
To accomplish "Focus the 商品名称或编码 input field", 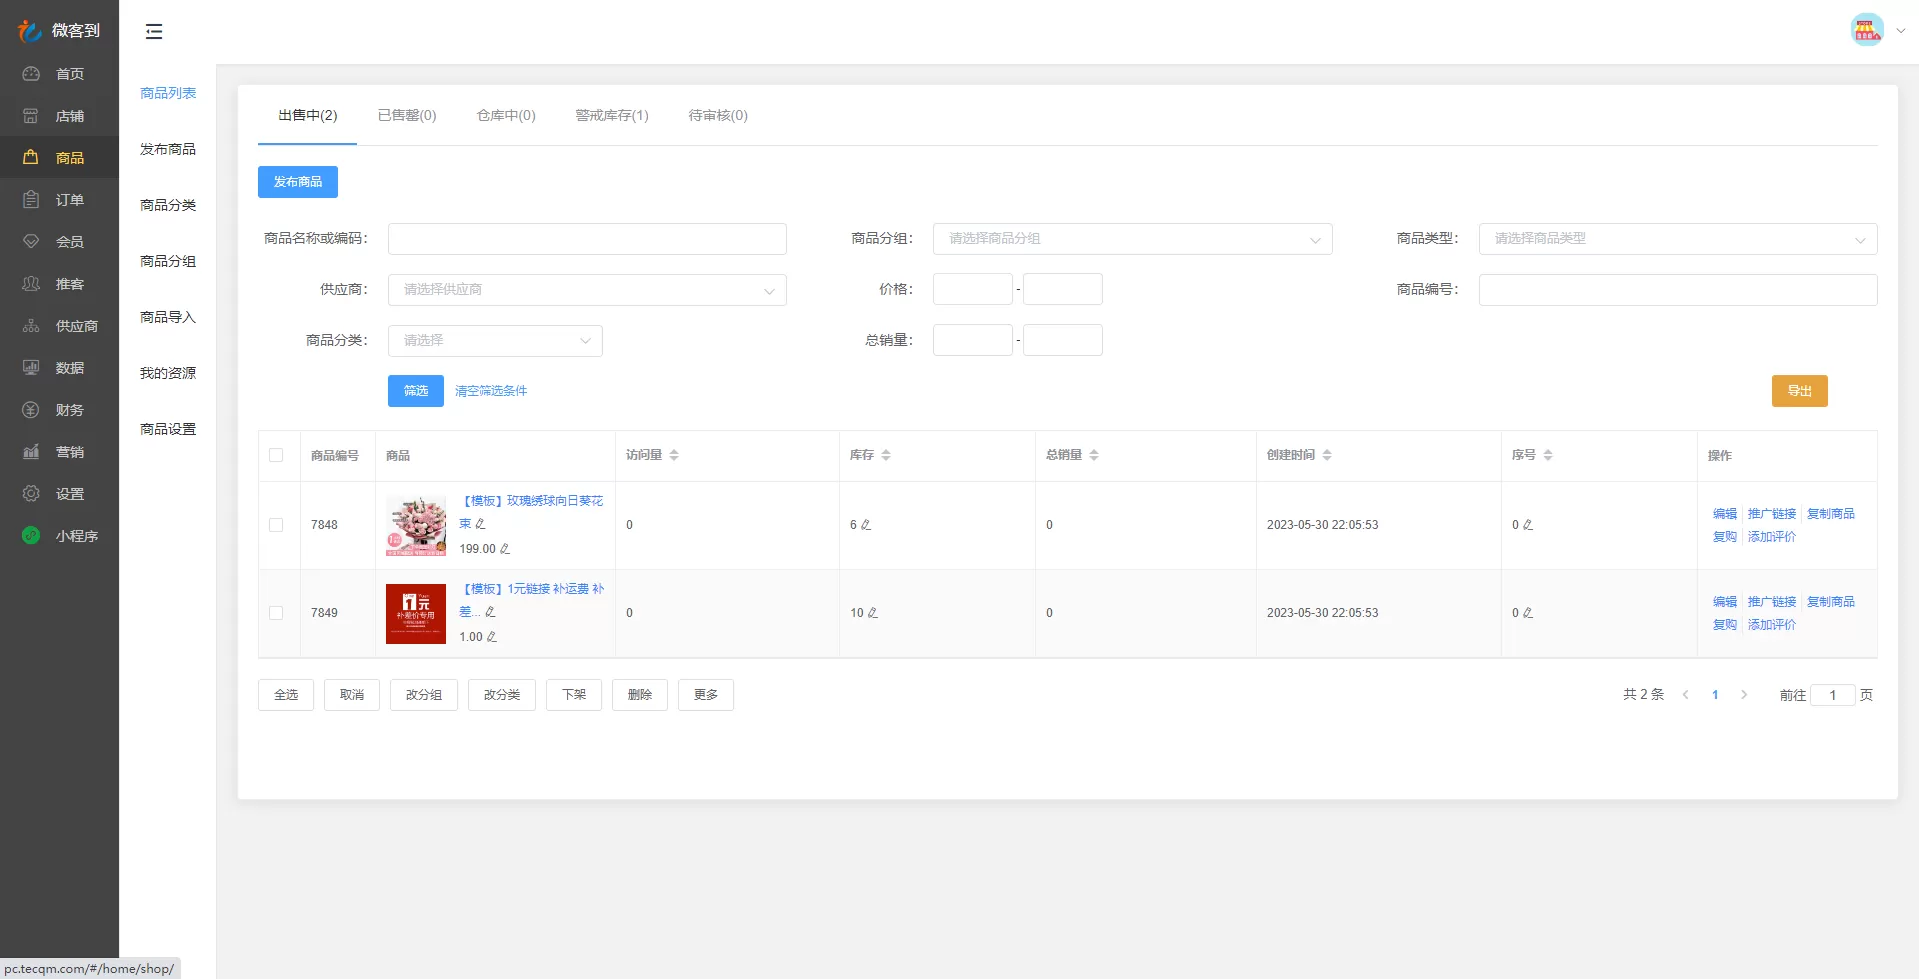I will [586, 239].
